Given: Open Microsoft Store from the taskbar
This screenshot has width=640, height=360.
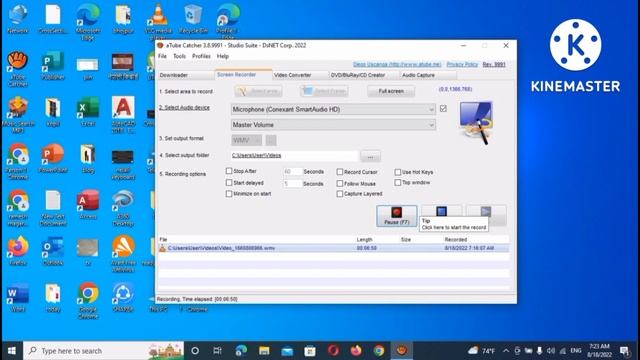Looking at the screenshot, I should [x=310, y=351].
